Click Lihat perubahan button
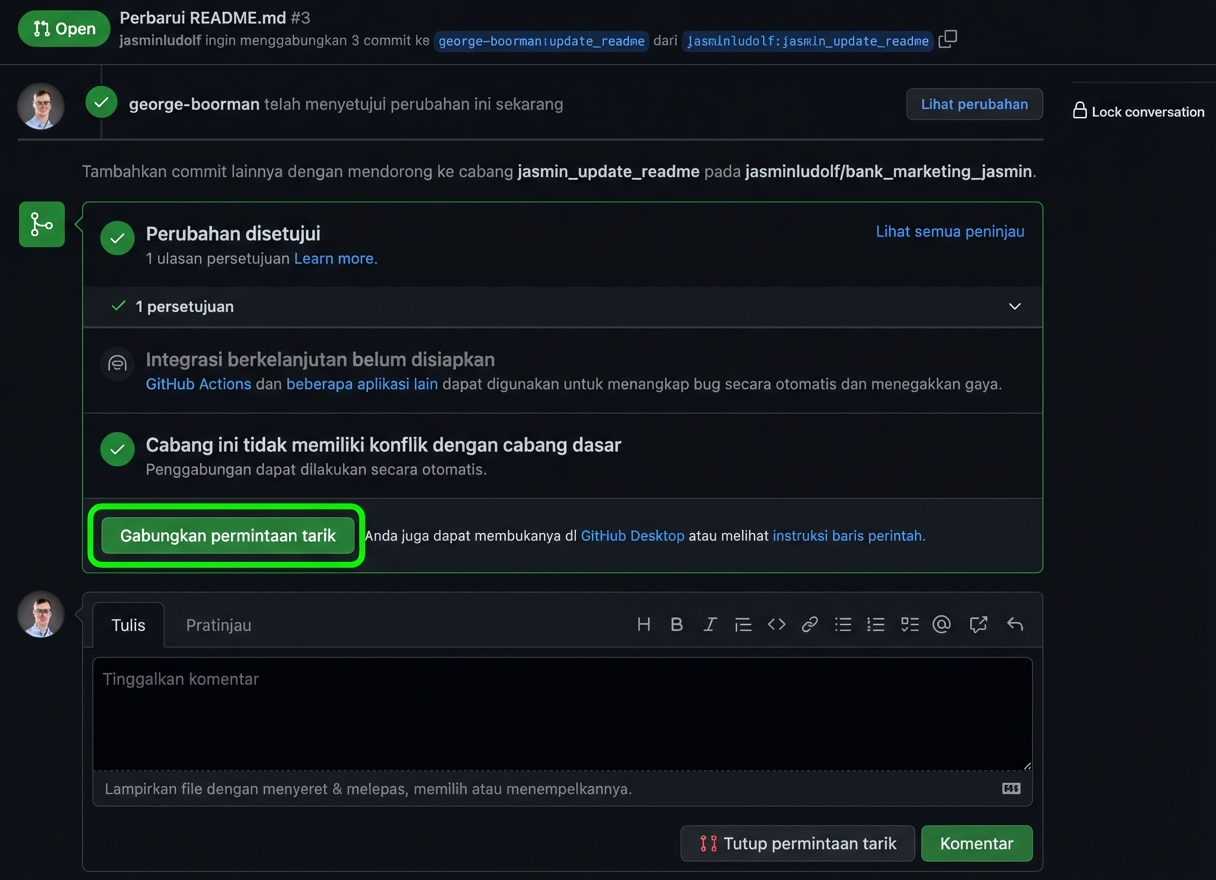Screen dimensions: 1216x880 click(x=974, y=104)
